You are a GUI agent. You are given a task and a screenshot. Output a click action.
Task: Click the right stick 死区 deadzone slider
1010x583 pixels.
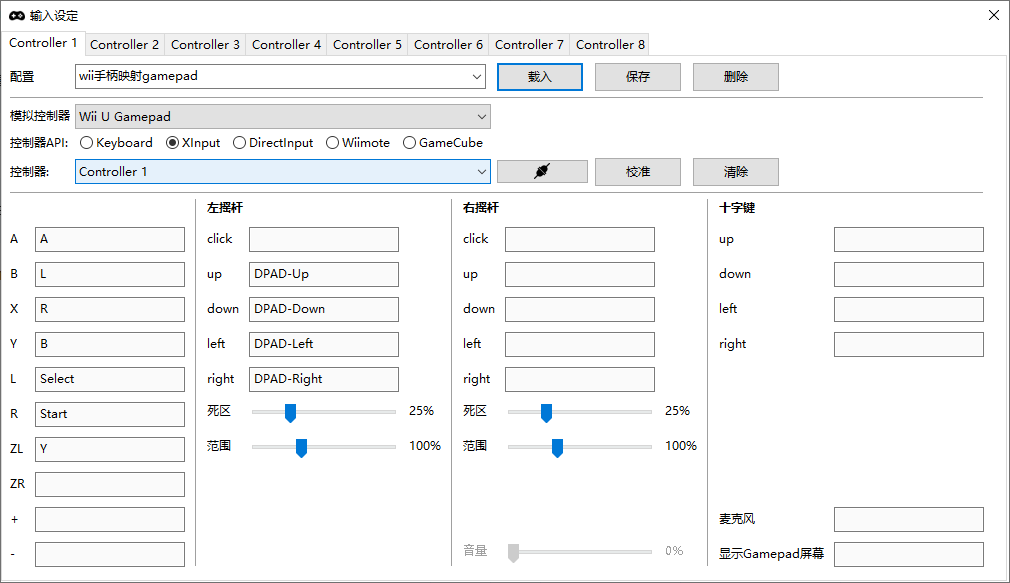coord(580,412)
